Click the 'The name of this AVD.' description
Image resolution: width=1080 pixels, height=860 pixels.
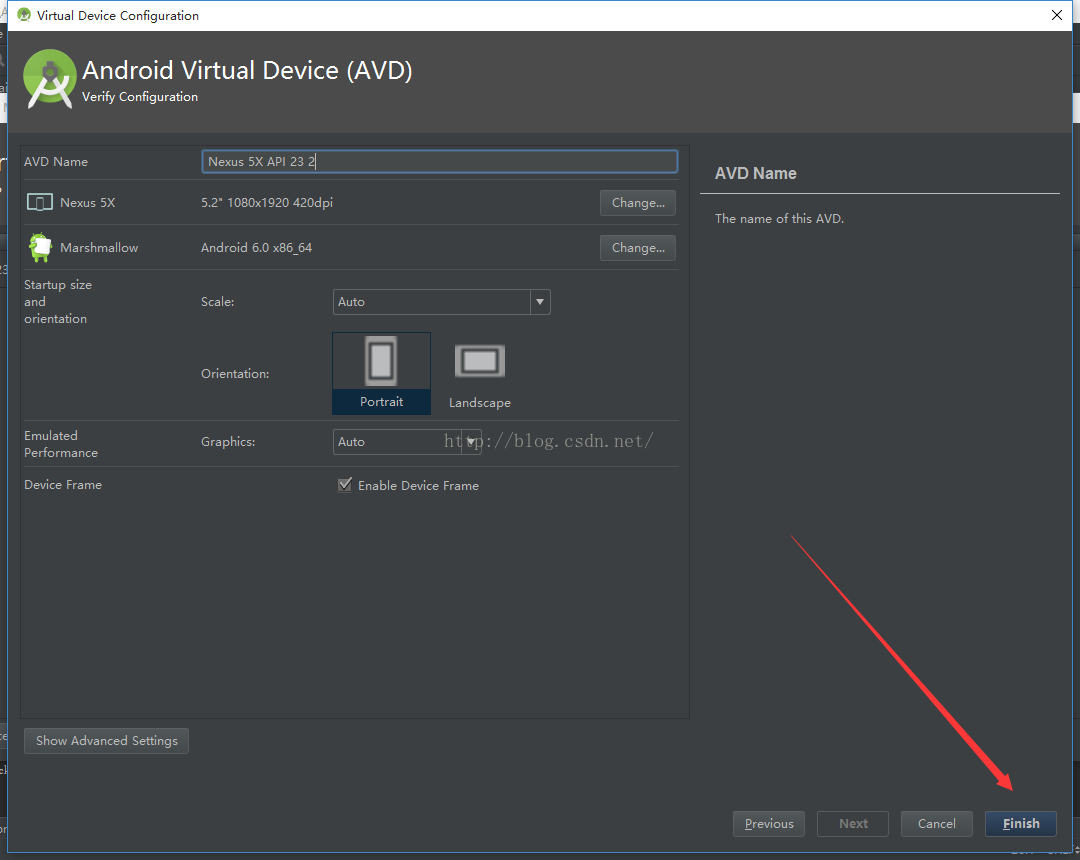click(x=779, y=218)
